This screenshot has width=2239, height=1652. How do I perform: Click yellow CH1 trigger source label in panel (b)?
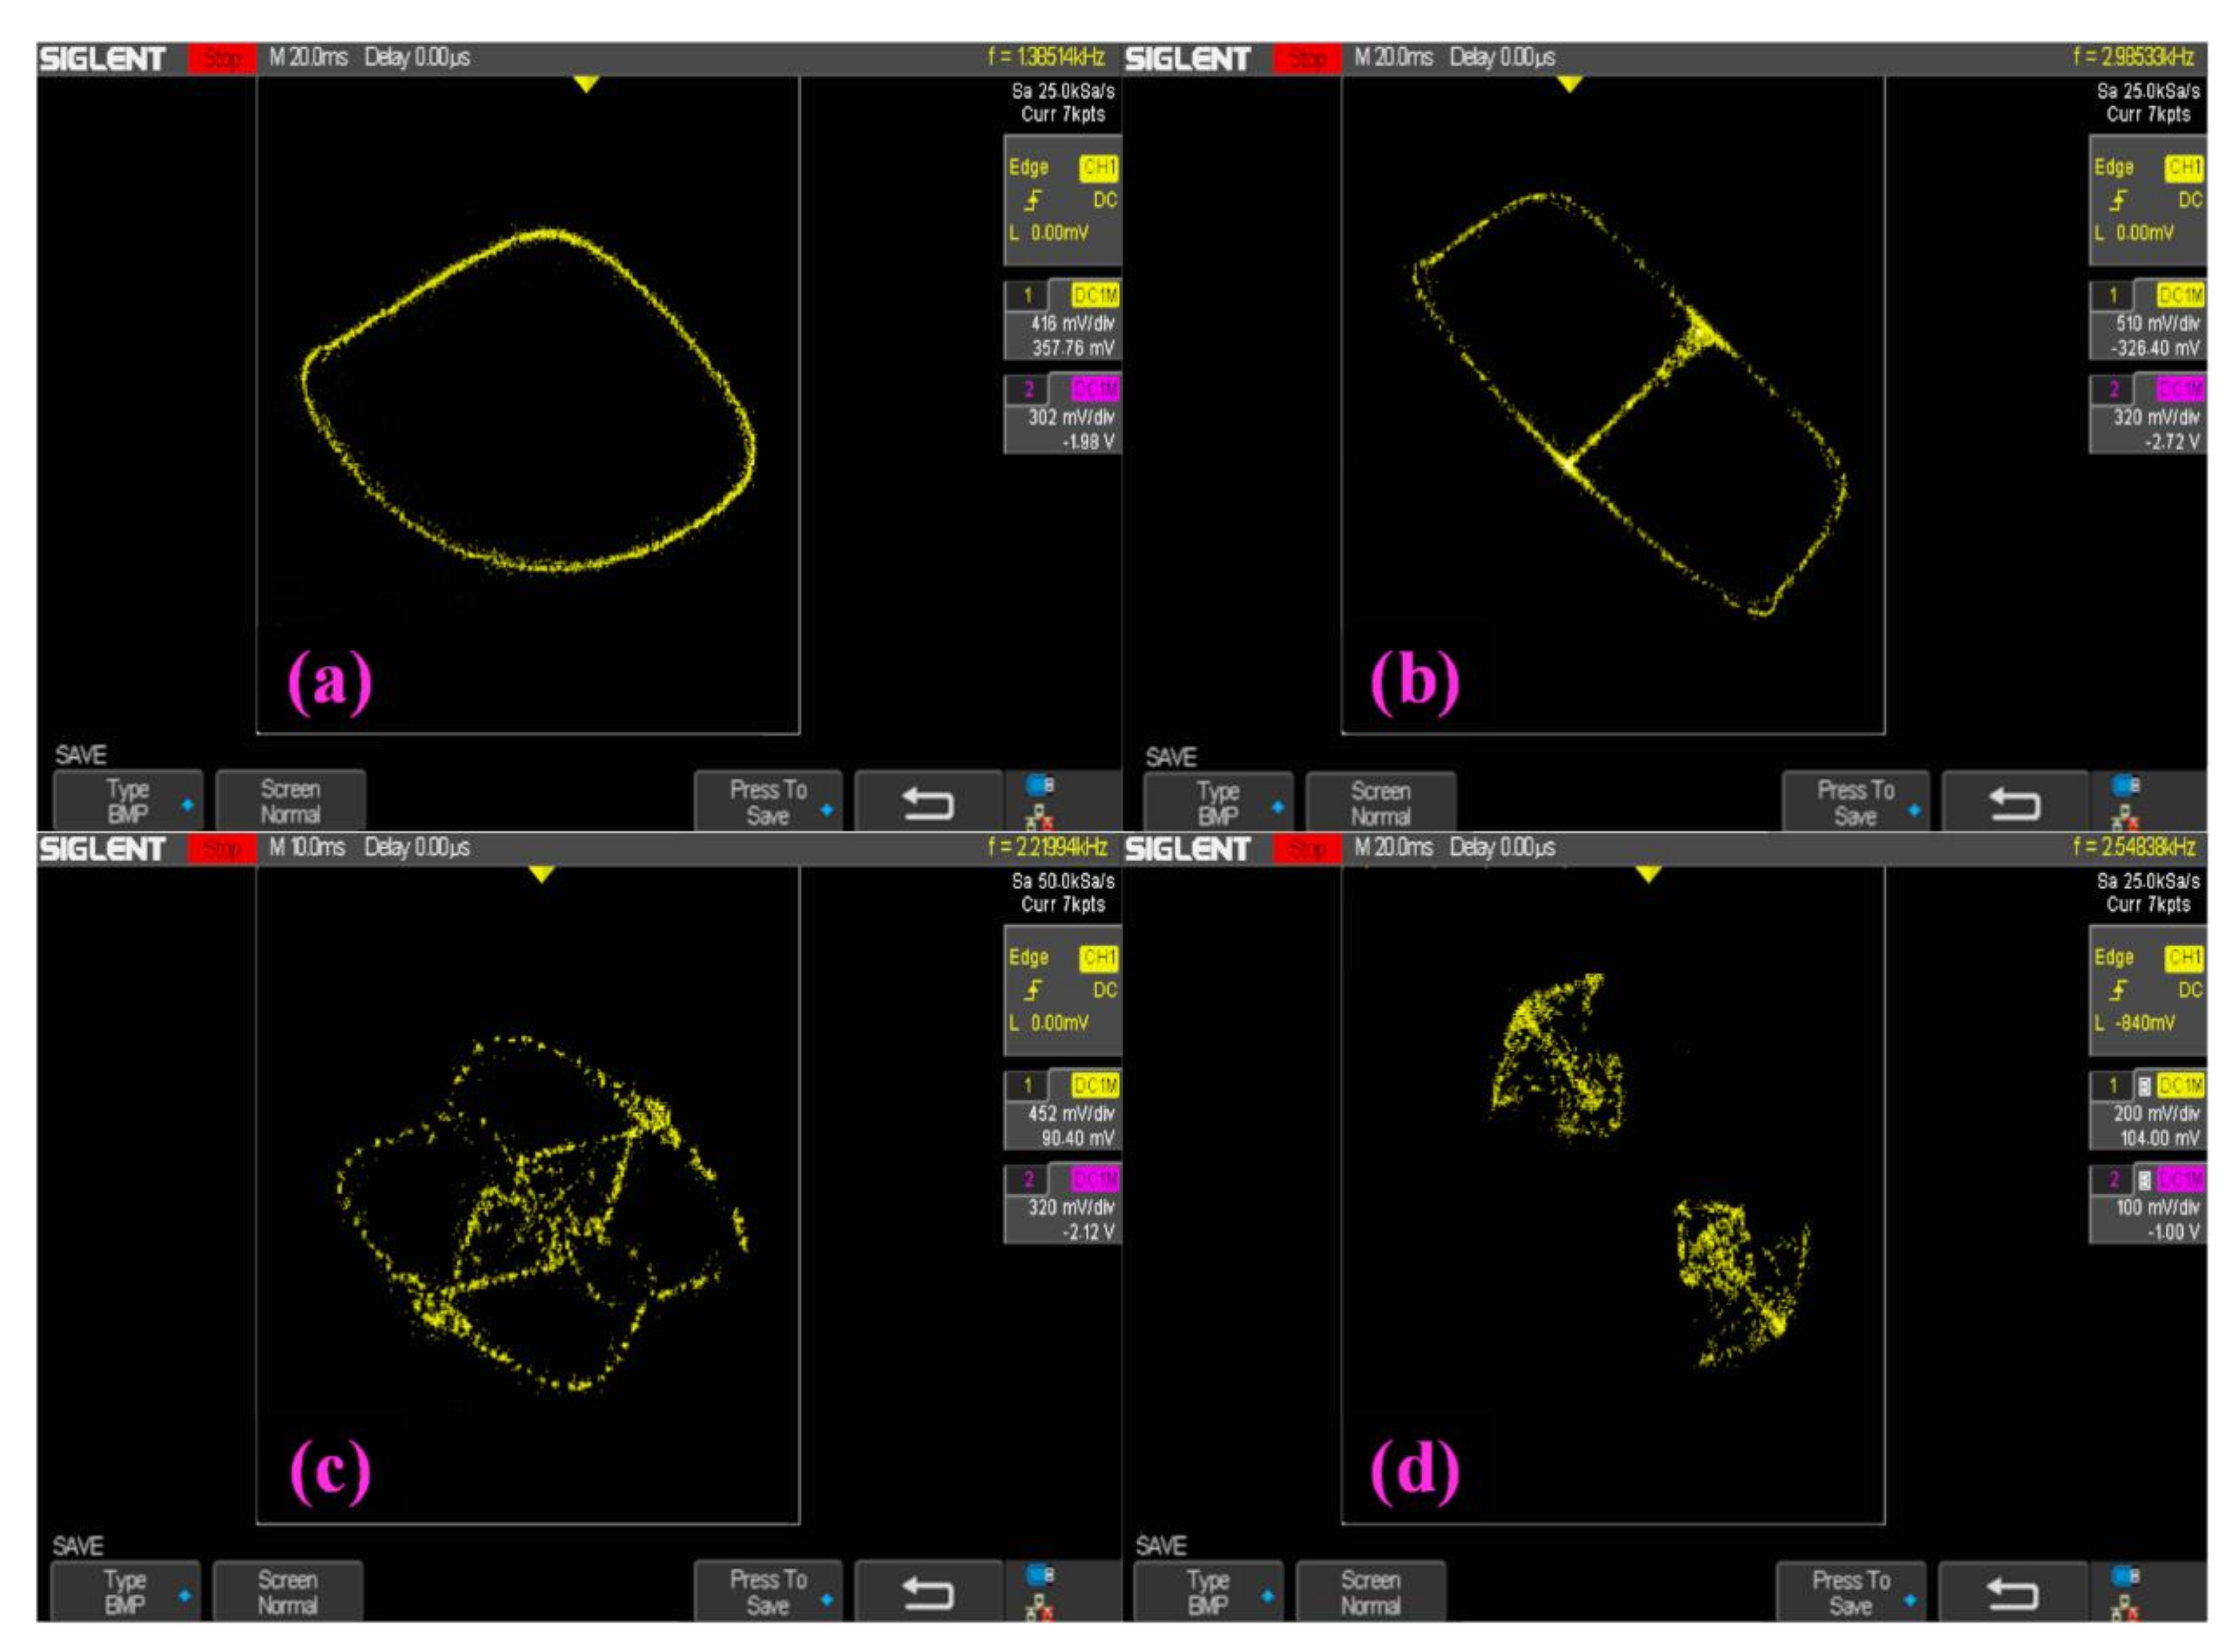point(2184,168)
